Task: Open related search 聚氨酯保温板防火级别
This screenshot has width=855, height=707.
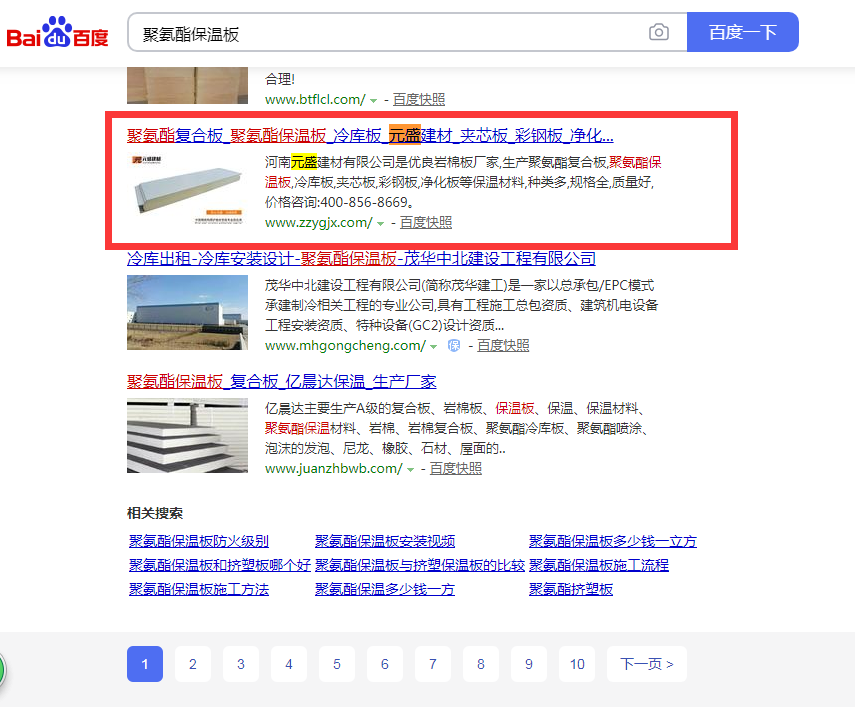Action: click(199, 541)
